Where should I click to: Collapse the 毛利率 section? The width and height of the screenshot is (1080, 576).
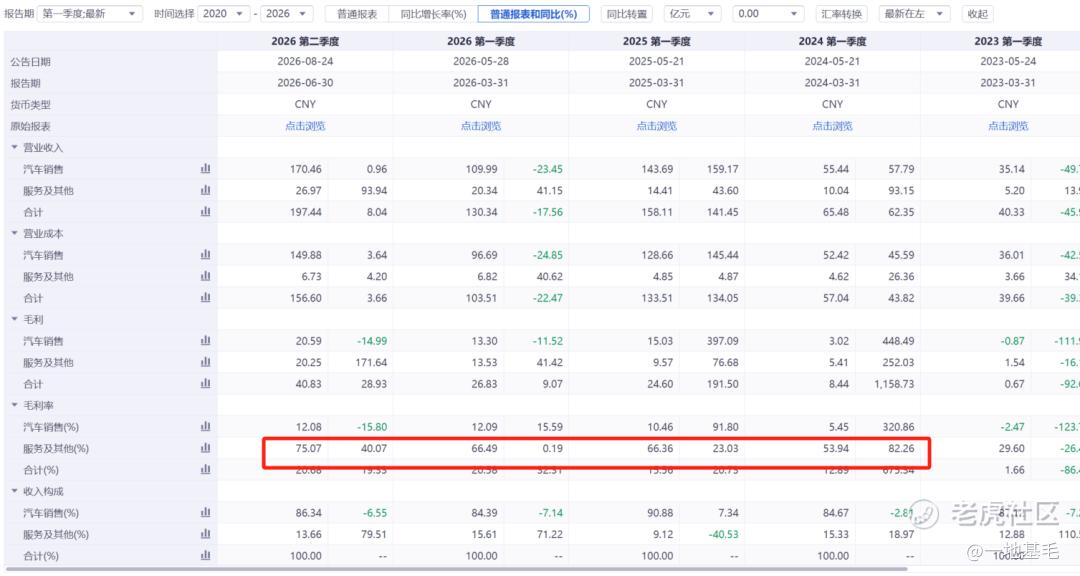pos(14,405)
